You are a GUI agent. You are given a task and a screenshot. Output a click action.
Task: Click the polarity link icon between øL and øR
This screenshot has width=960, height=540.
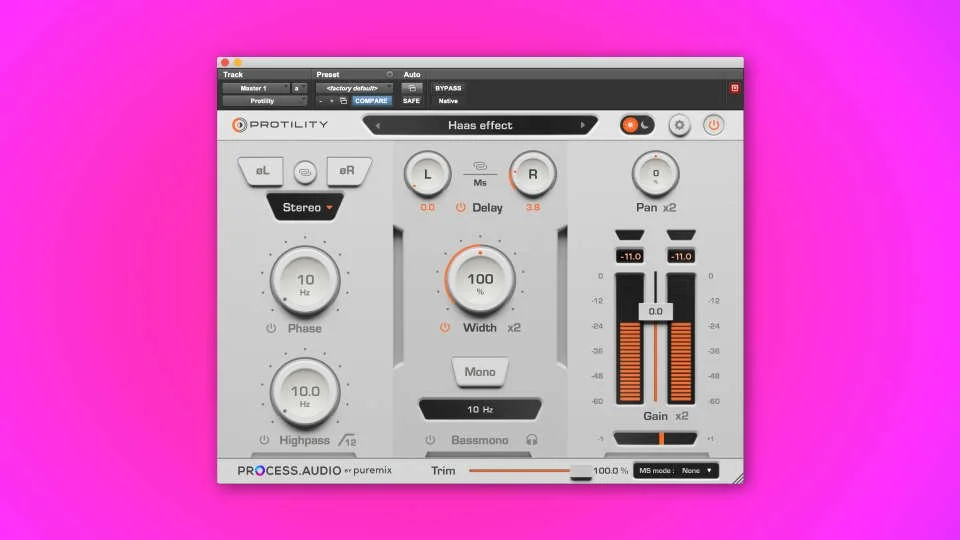pyautogui.click(x=305, y=172)
